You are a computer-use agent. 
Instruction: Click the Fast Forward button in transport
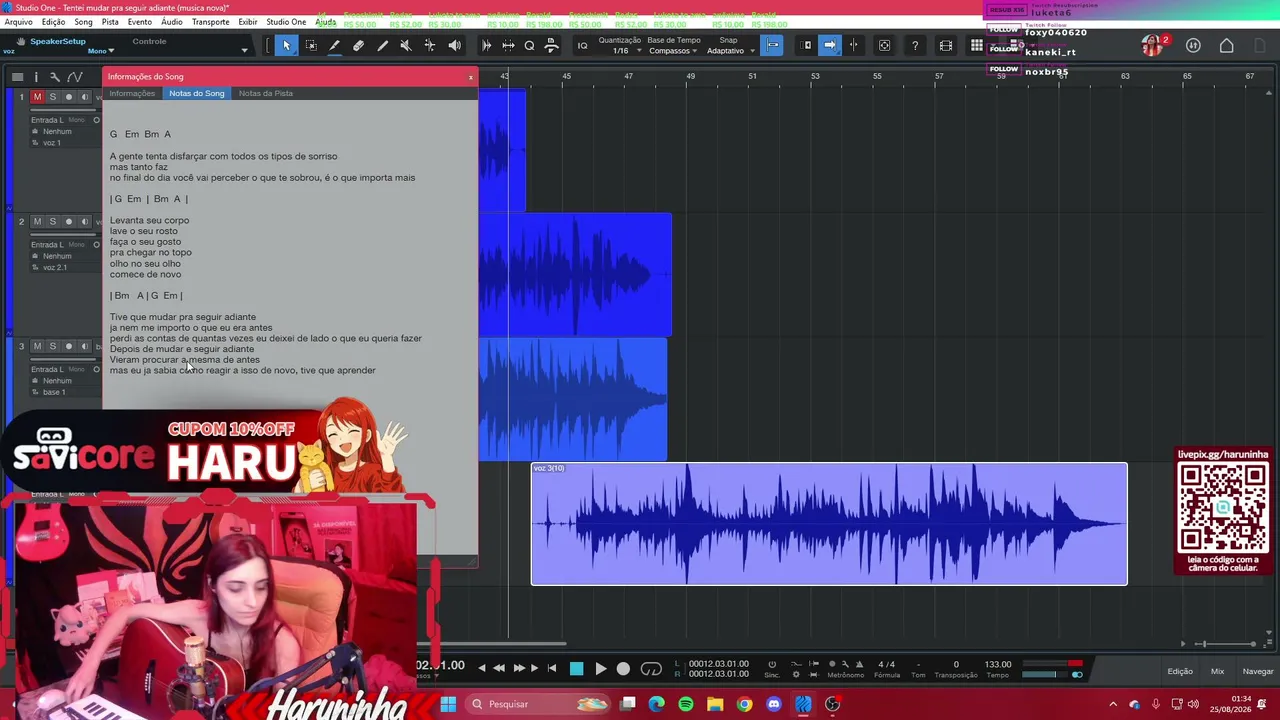pyautogui.click(x=519, y=668)
